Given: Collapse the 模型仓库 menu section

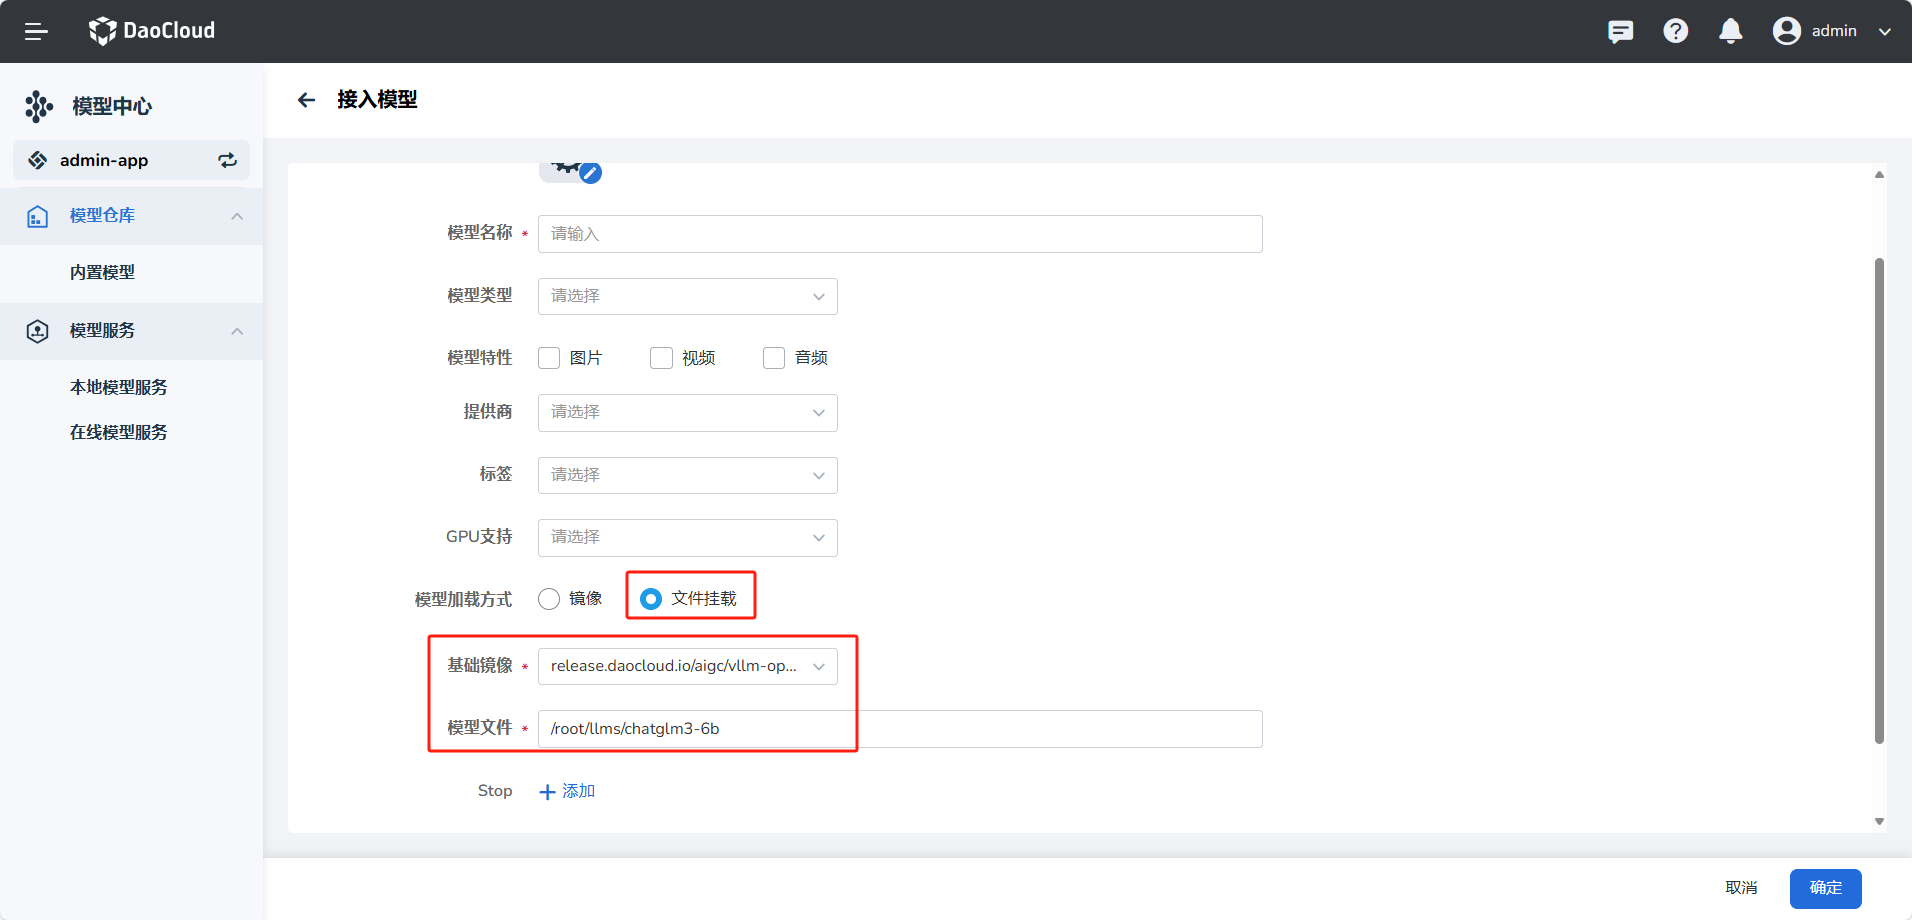Looking at the screenshot, I should [237, 216].
